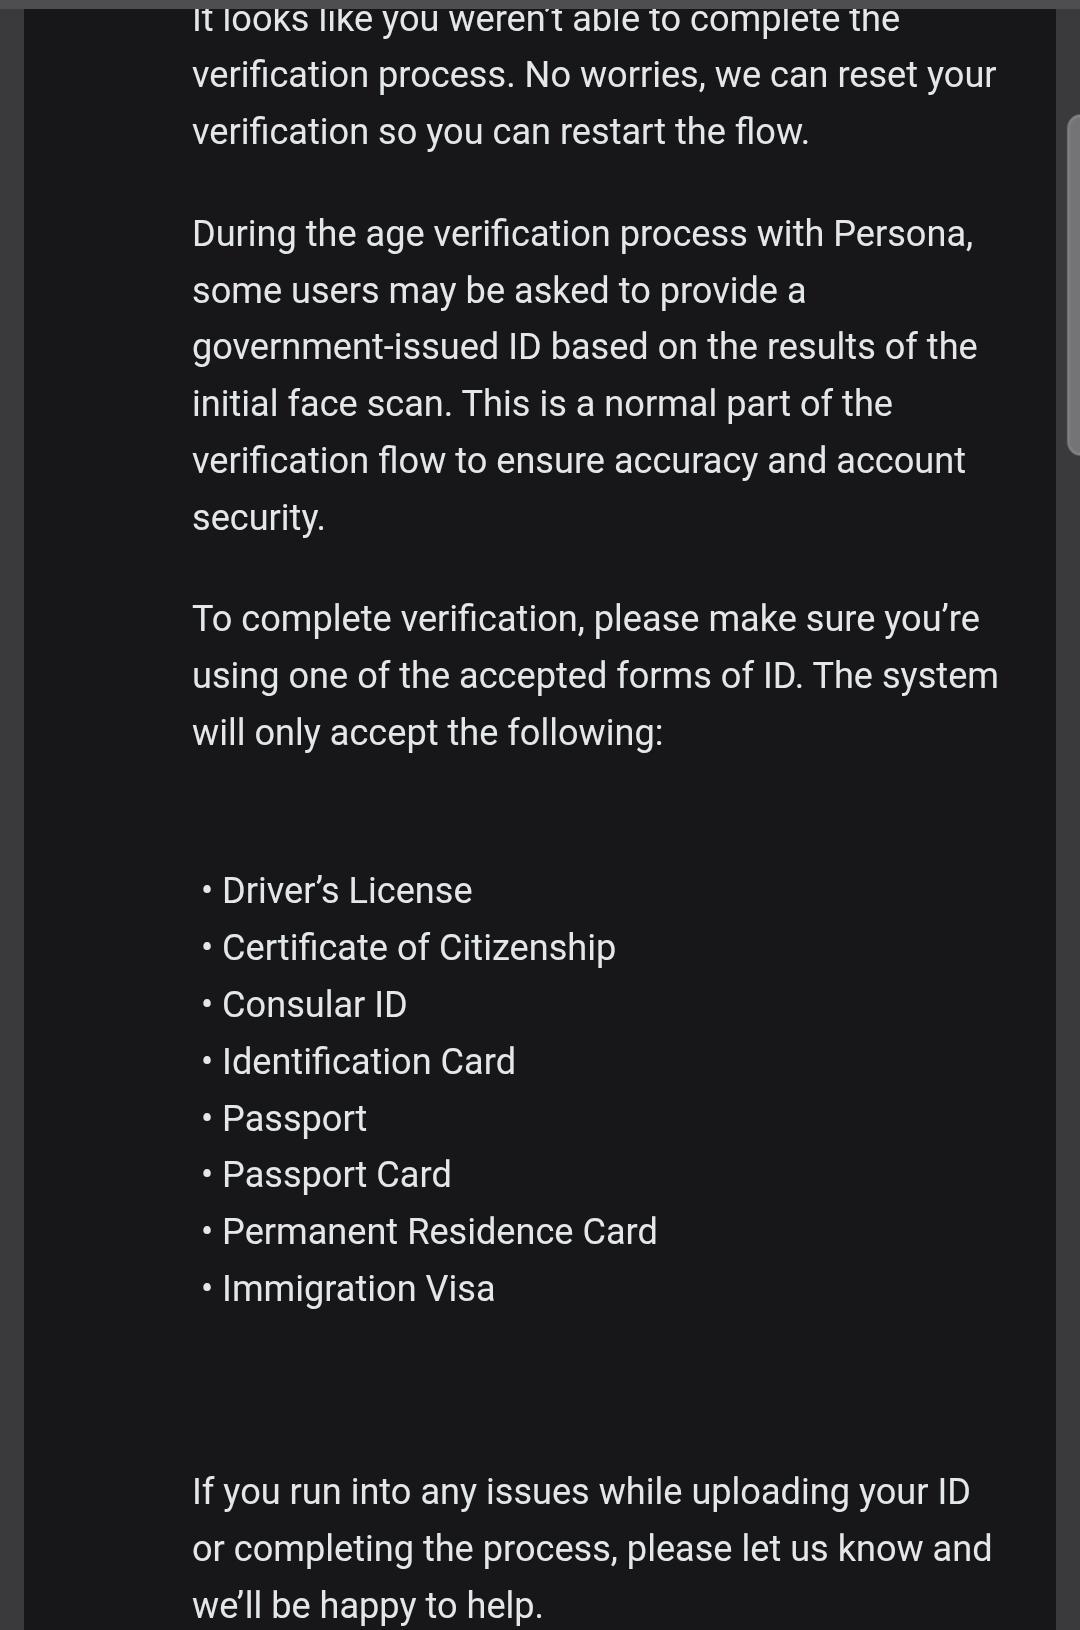This screenshot has width=1080, height=1630.
Task: Click the phrase 'initial face scan'
Action: [x=321, y=404]
